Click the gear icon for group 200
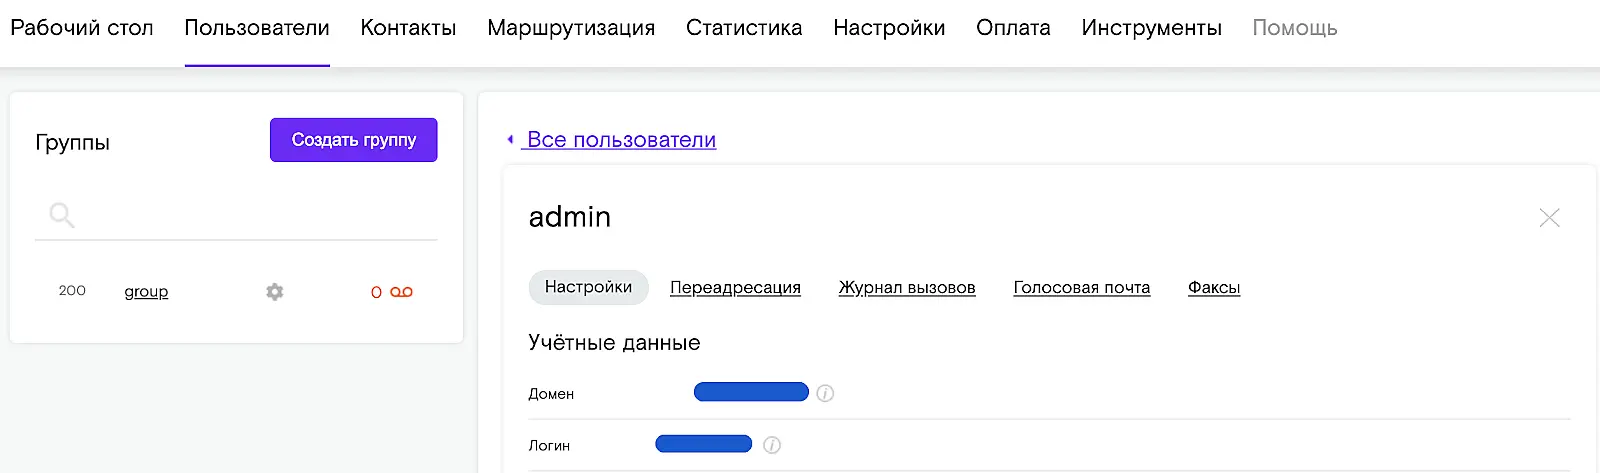This screenshot has width=1600, height=473. (275, 292)
